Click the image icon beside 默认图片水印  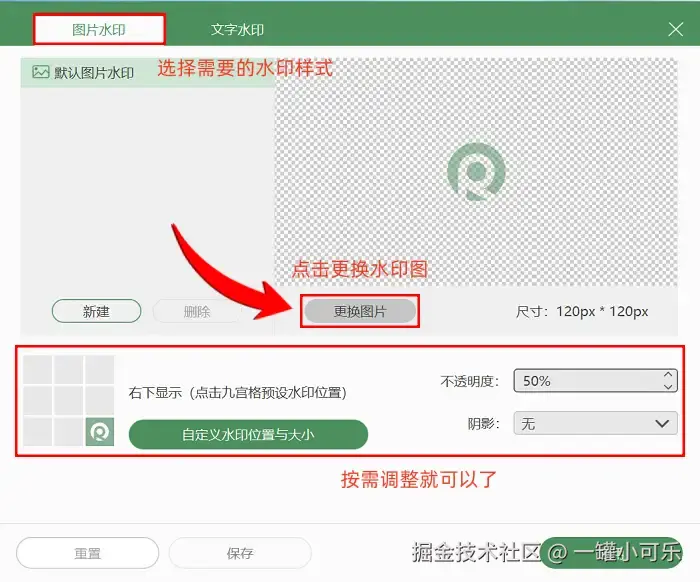[41, 72]
